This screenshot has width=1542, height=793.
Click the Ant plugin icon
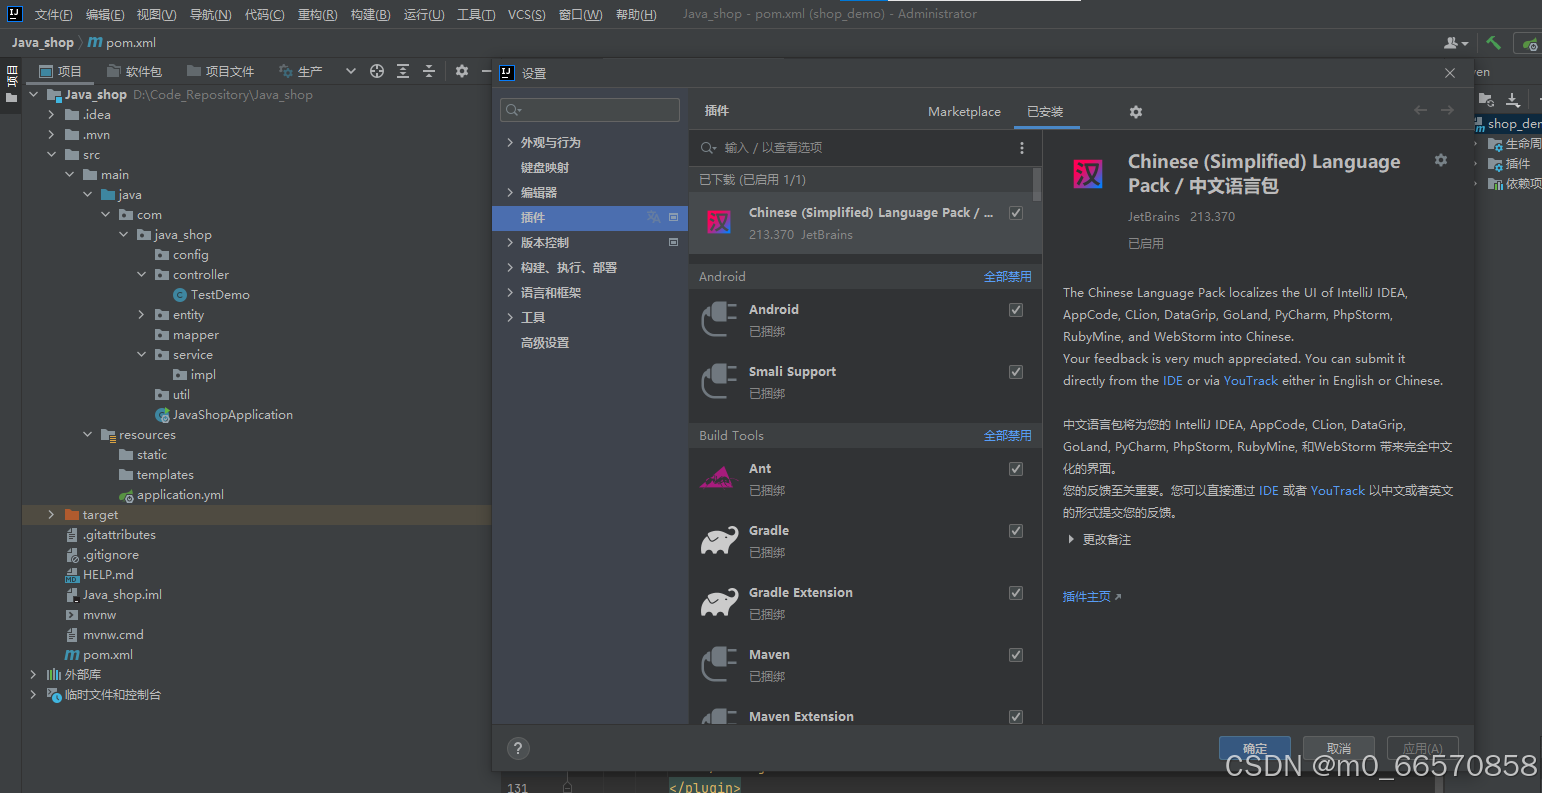coord(719,478)
